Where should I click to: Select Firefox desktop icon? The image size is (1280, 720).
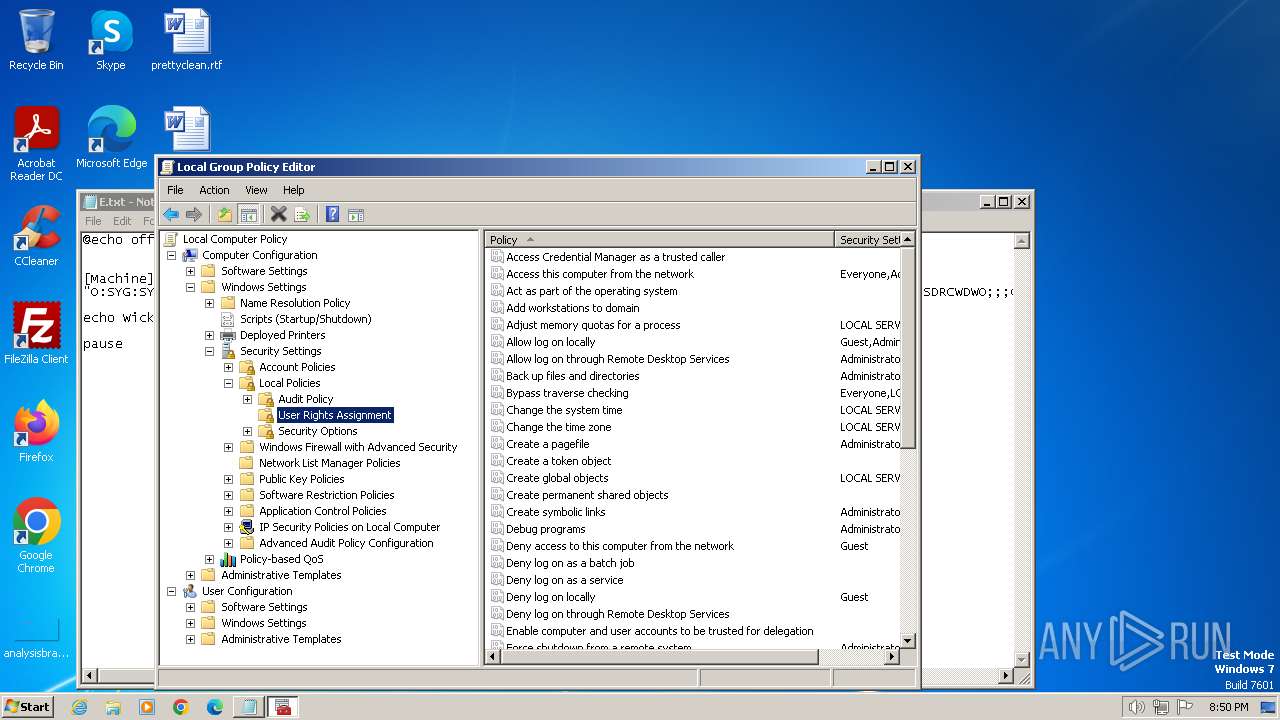point(36,432)
